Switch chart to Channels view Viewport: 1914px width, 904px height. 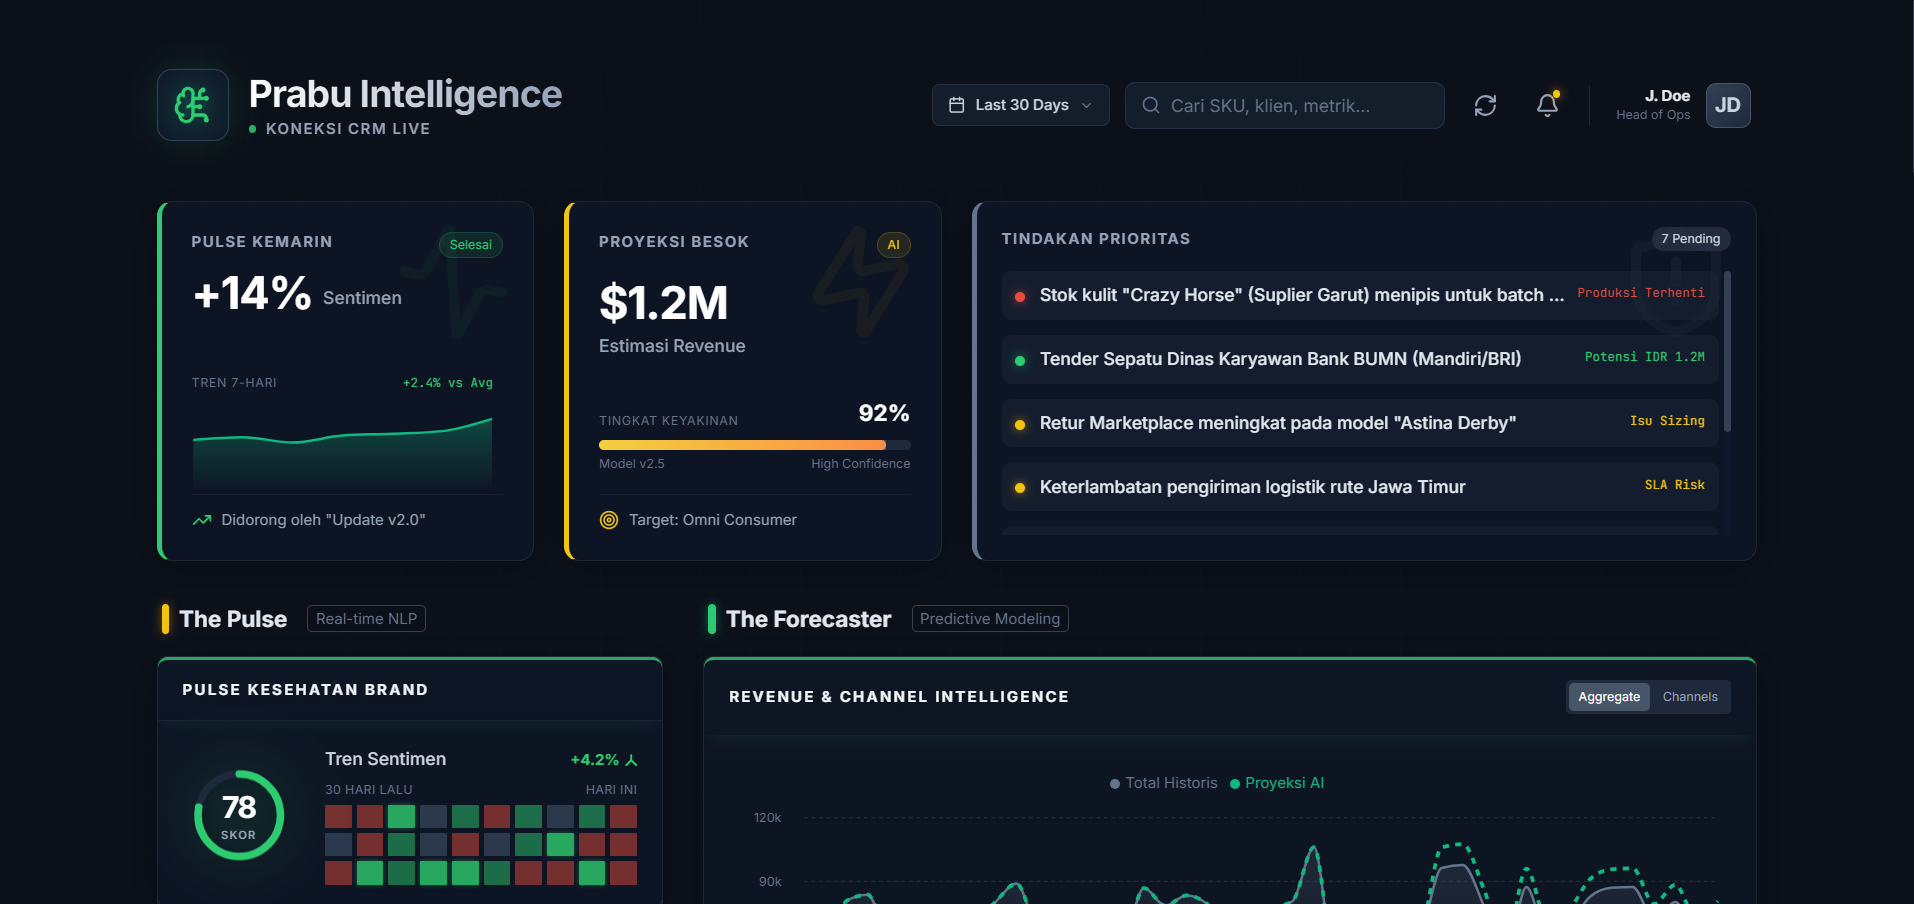point(1690,697)
